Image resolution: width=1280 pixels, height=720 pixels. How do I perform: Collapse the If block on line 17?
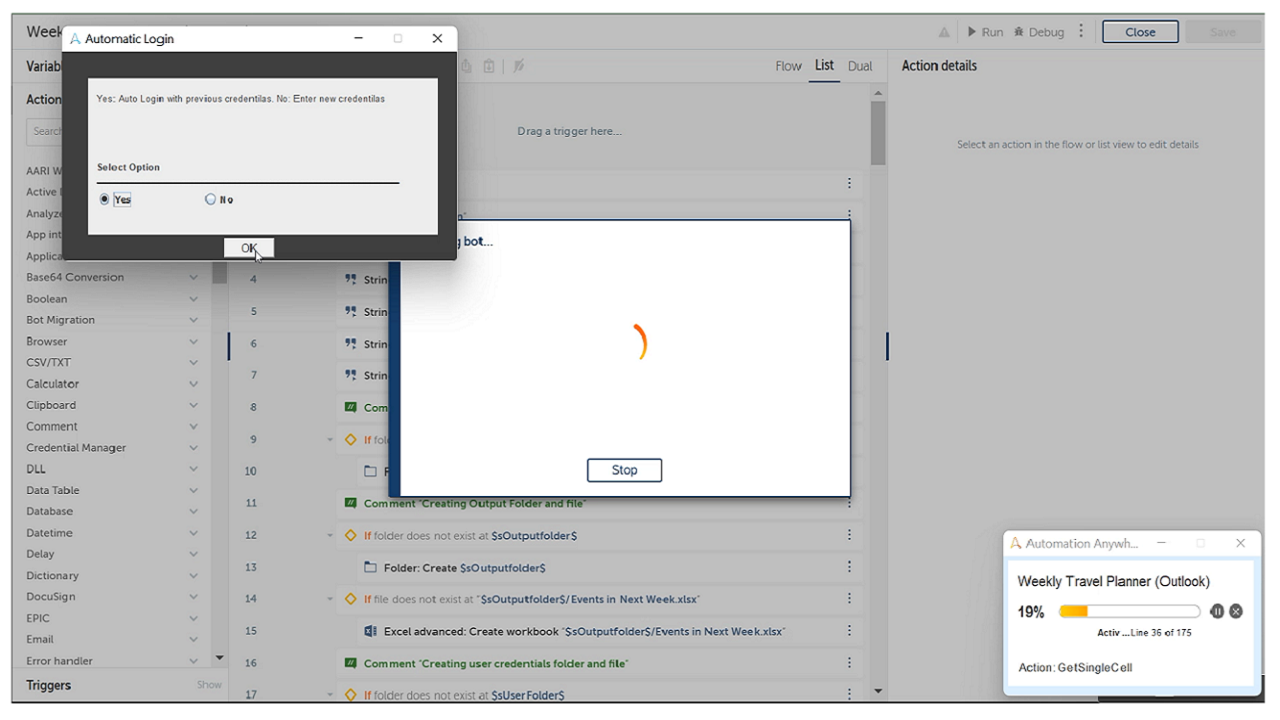pos(331,695)
